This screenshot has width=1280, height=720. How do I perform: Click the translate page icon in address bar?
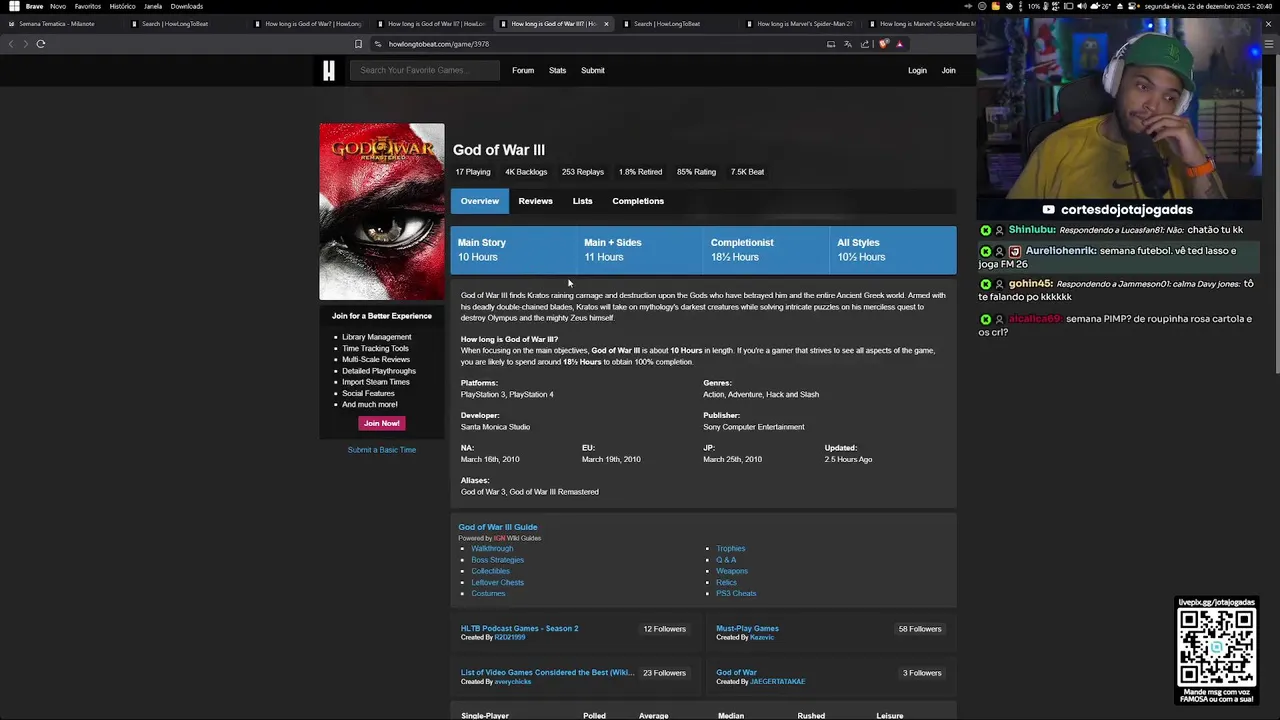(x=848, y=44)
